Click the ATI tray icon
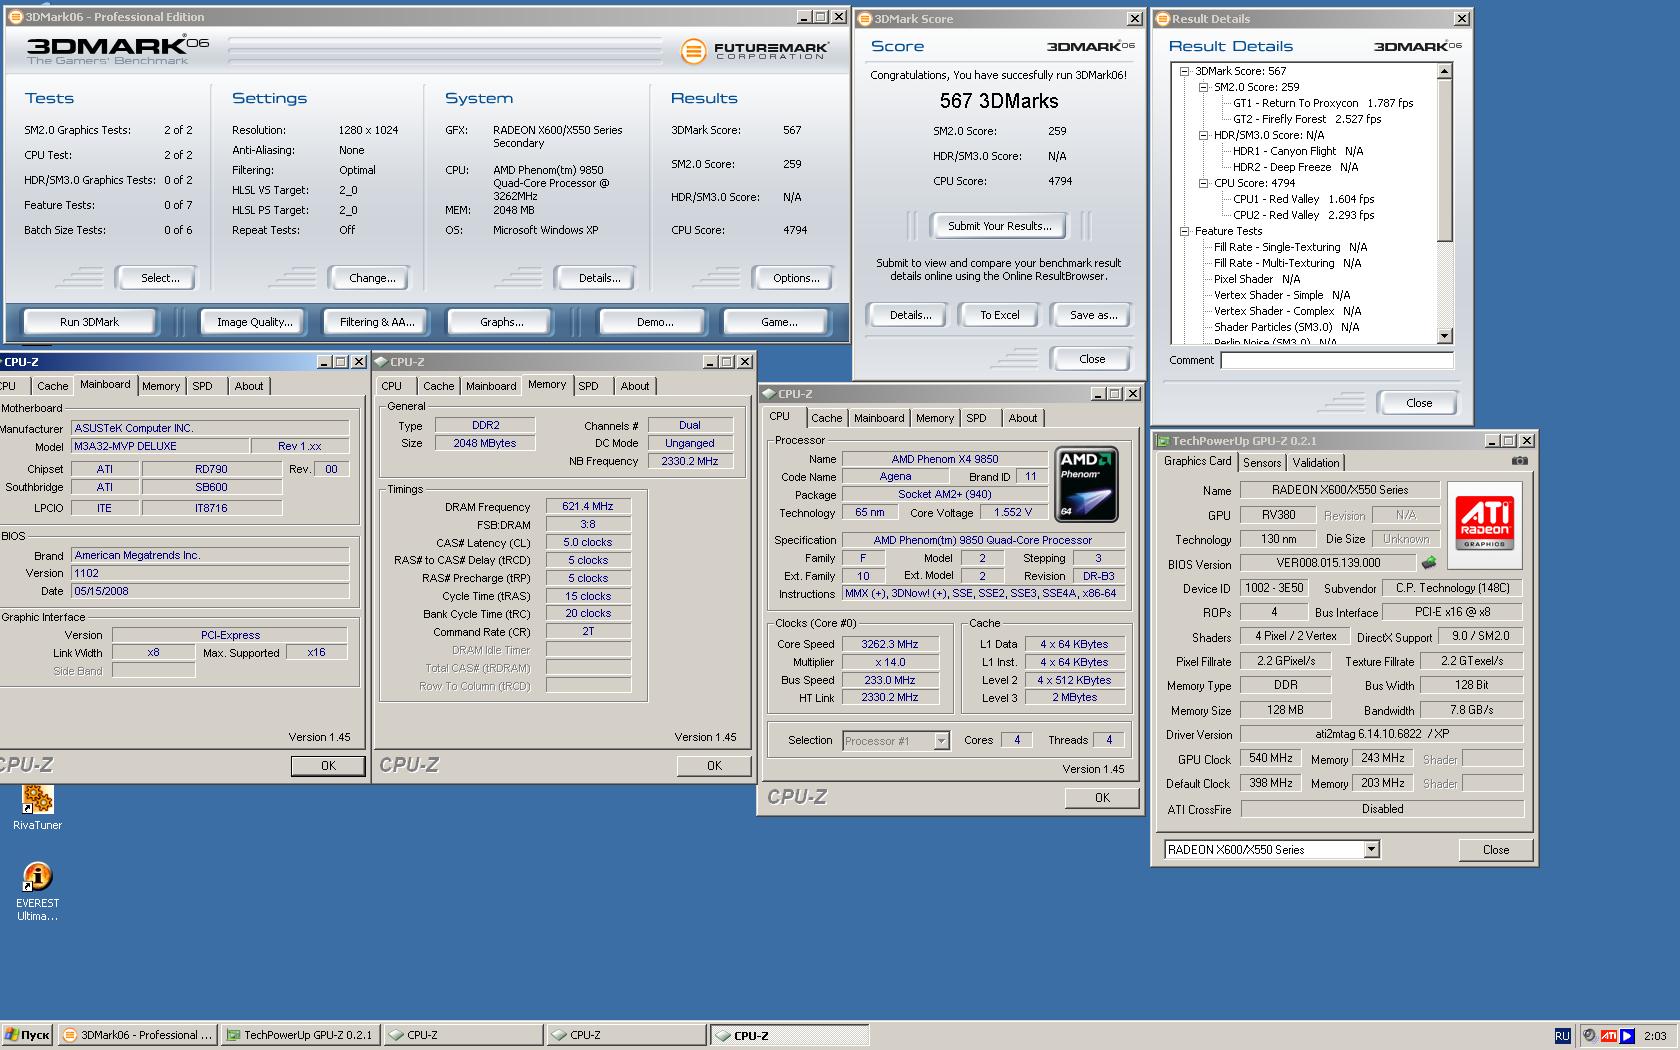The image size is (1680, 1050). tap(1608, 1036)
